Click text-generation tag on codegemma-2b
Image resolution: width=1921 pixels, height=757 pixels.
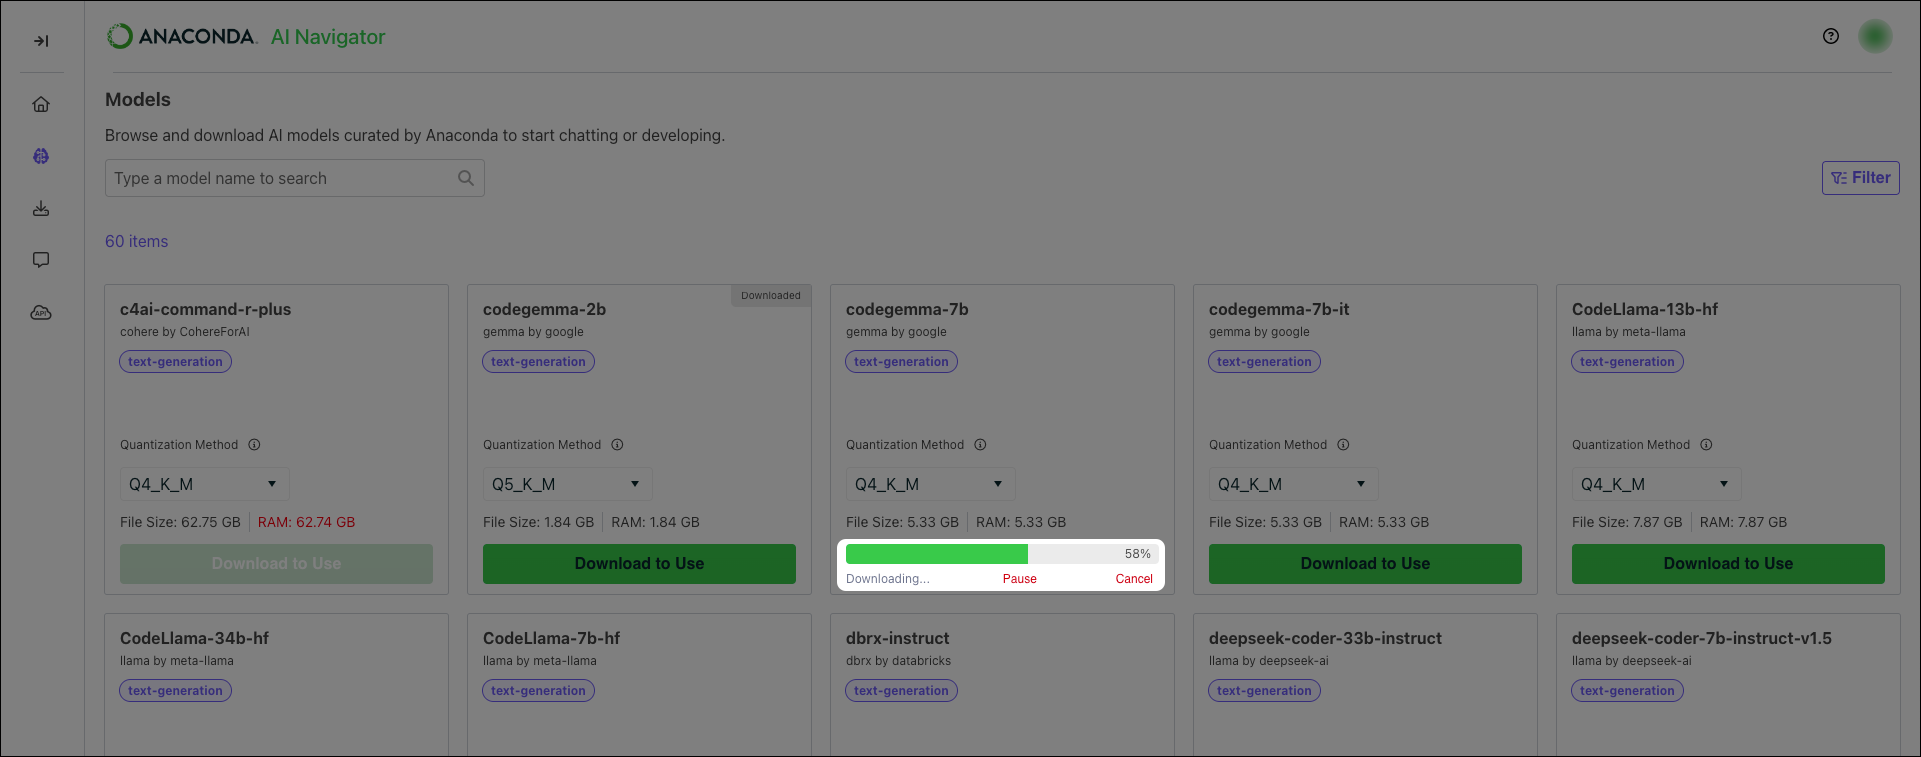coord(539,362)
